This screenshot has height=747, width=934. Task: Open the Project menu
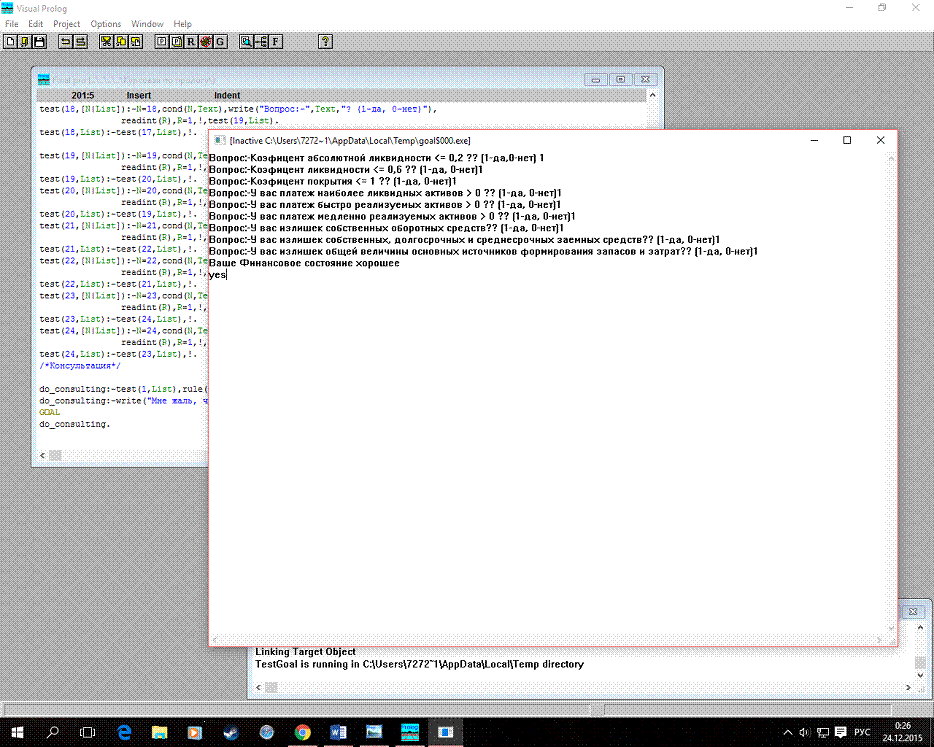pyautogui.click(x=66, y=24)
